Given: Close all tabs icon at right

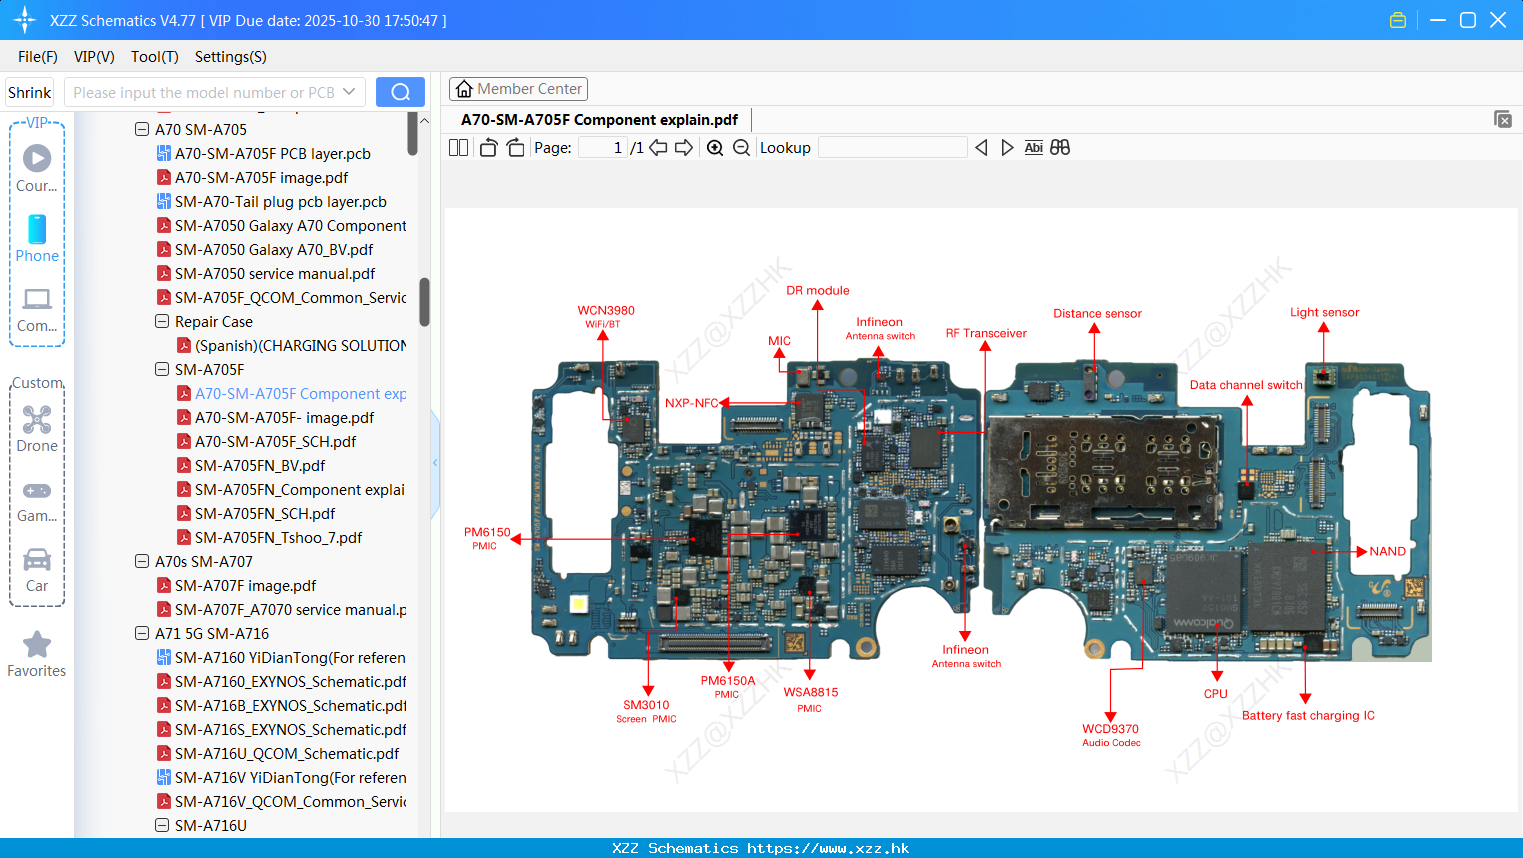Looking at the screenshot, I should pos(1502,119).
